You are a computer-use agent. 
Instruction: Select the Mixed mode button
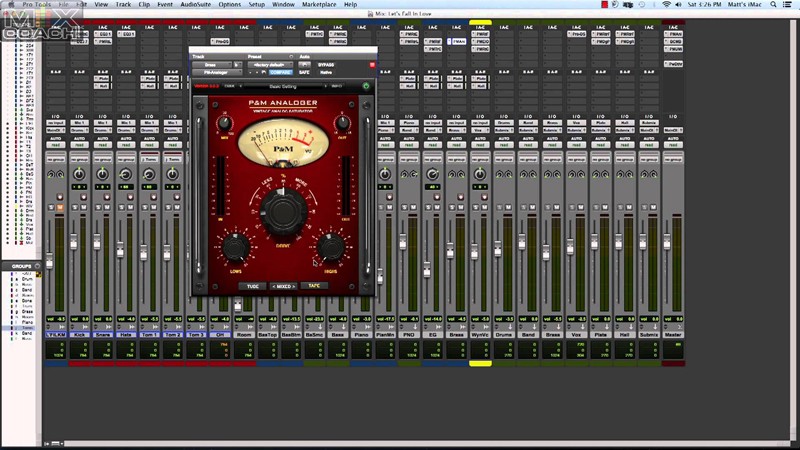[283, 286]
